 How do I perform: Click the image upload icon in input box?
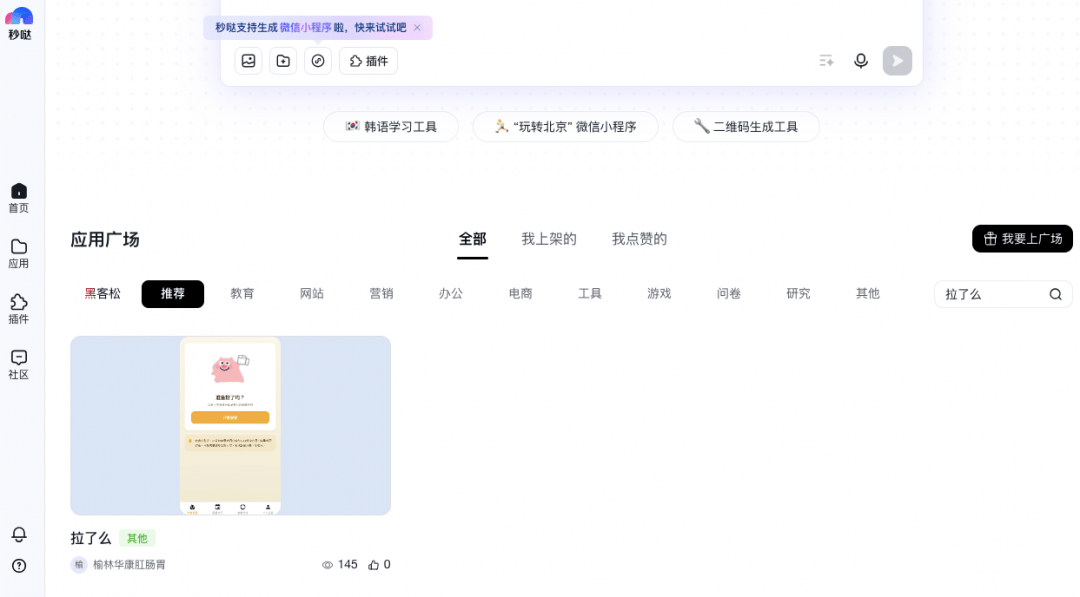click(248, 61)
